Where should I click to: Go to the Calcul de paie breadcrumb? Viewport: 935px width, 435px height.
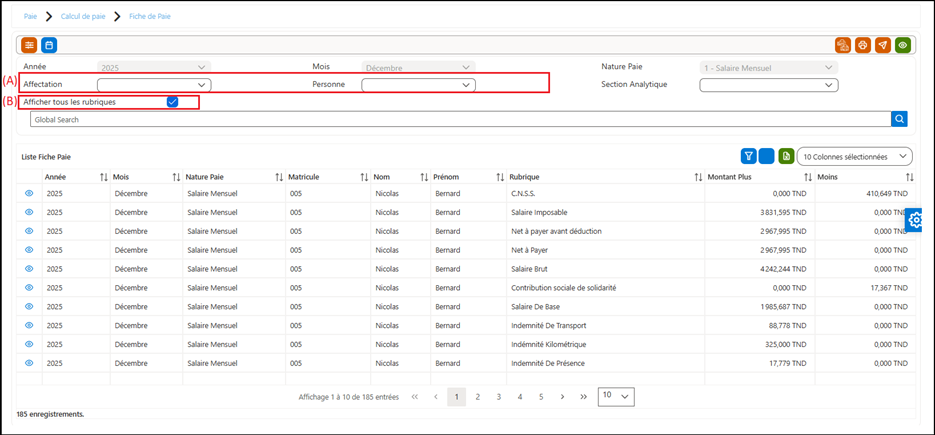point(83,17)
